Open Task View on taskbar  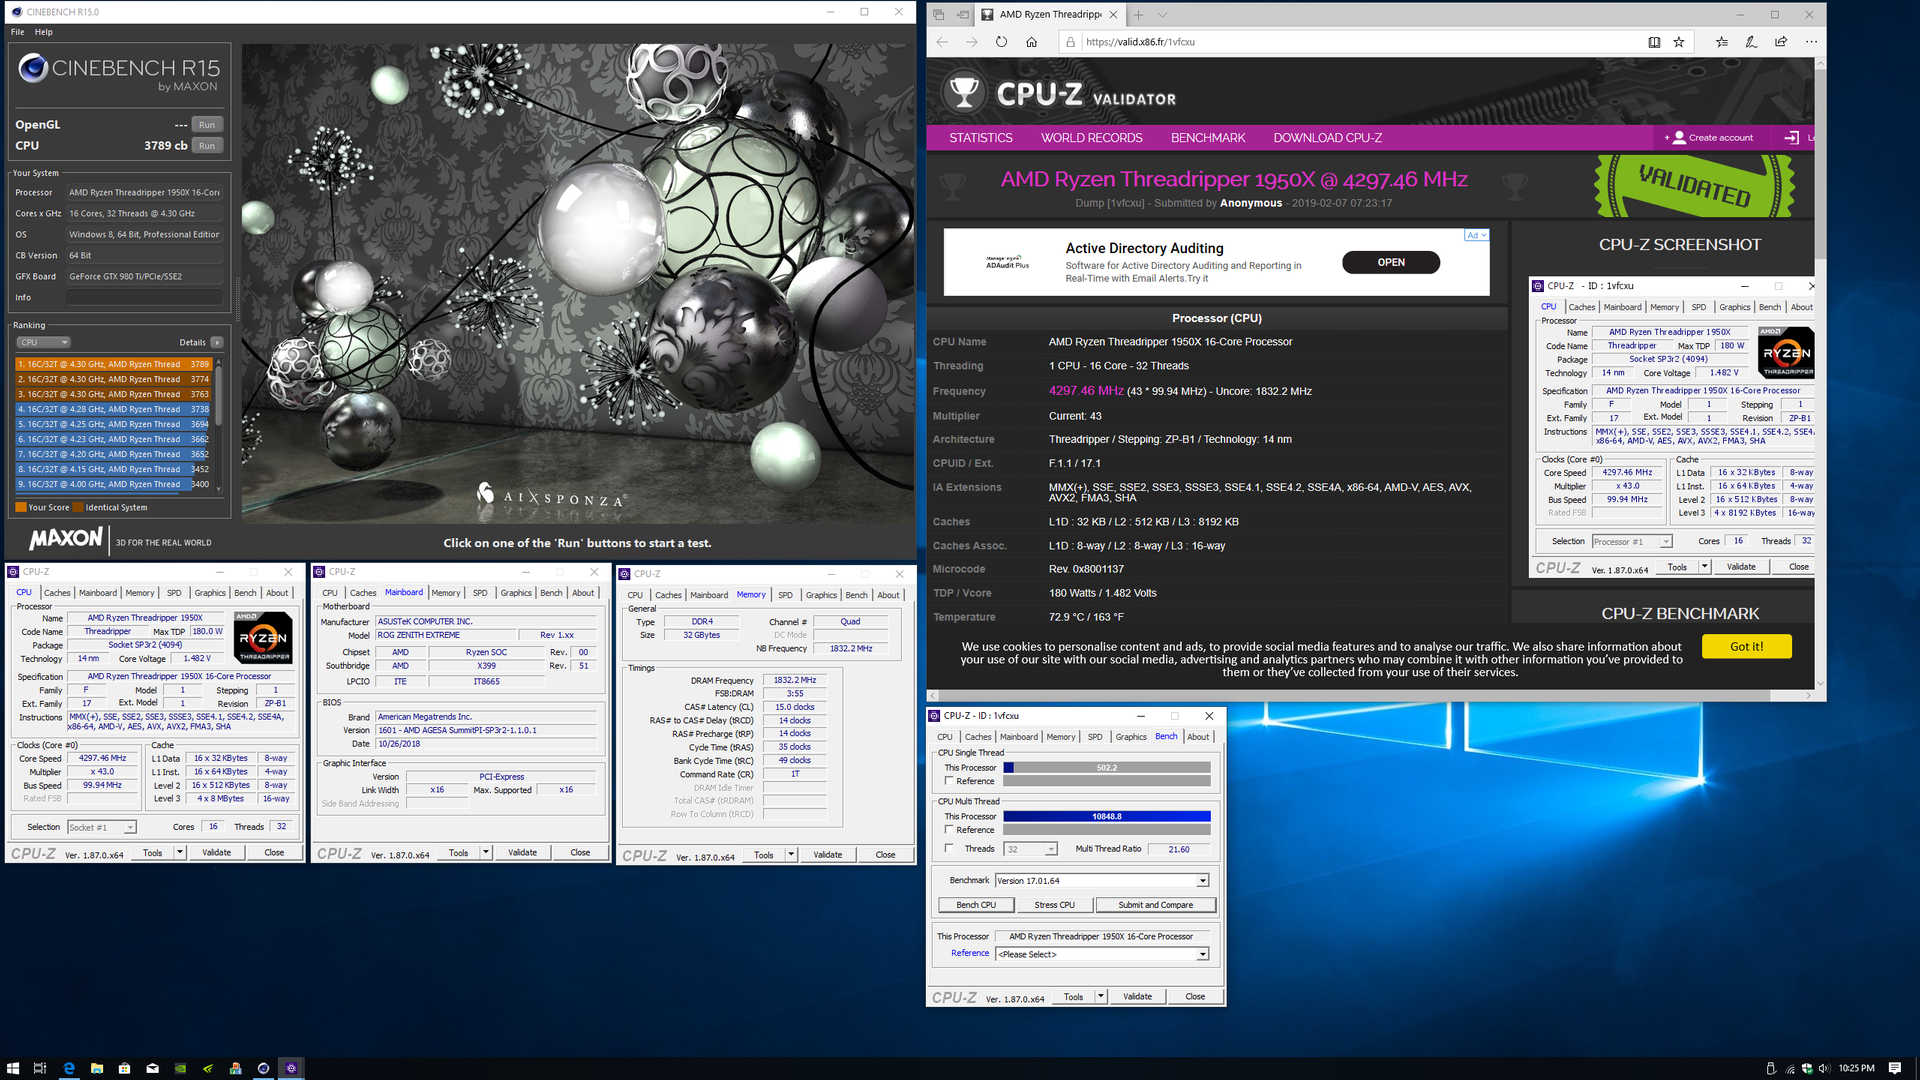40,1068
